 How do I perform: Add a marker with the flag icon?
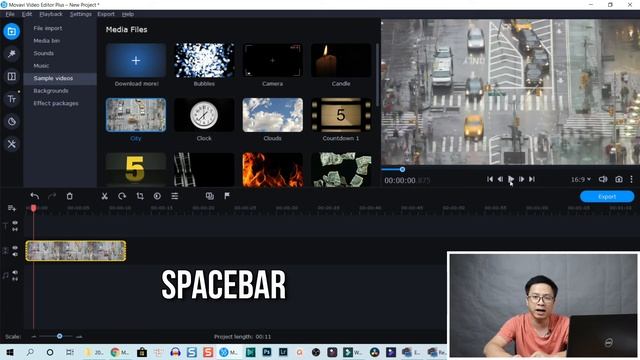click(227, 196)
